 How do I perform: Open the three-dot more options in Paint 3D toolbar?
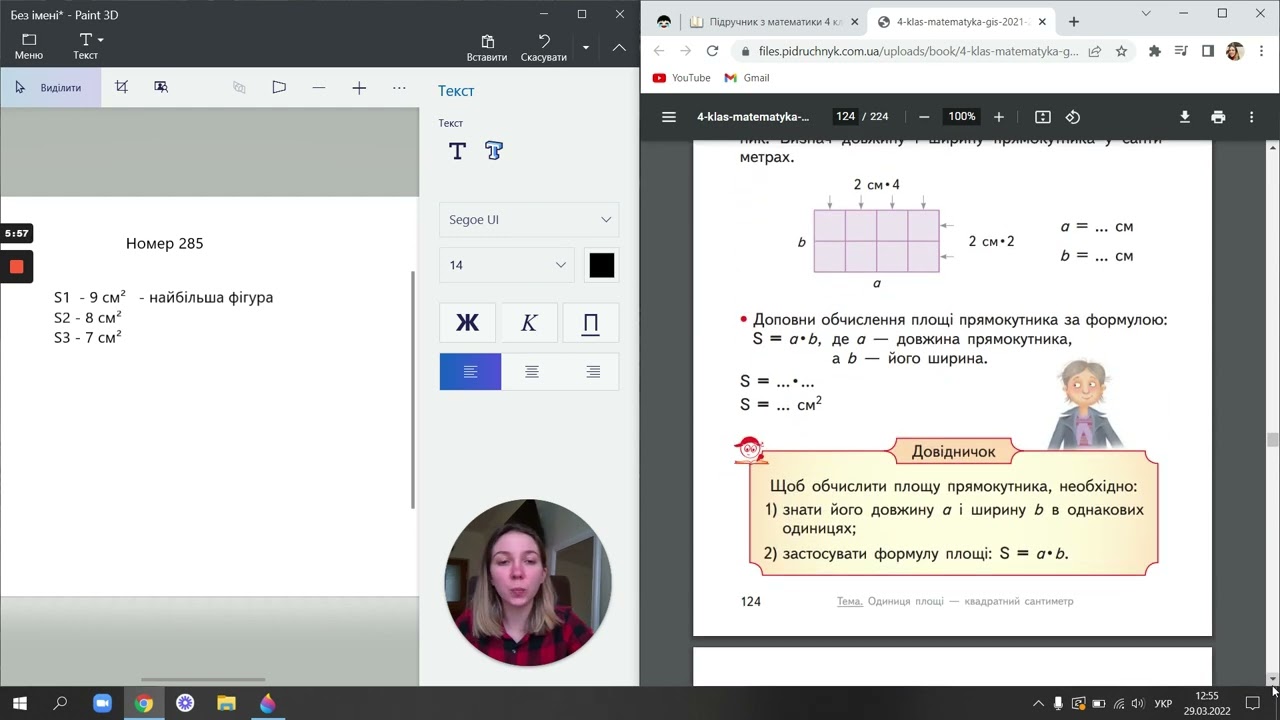click(399, 88)
